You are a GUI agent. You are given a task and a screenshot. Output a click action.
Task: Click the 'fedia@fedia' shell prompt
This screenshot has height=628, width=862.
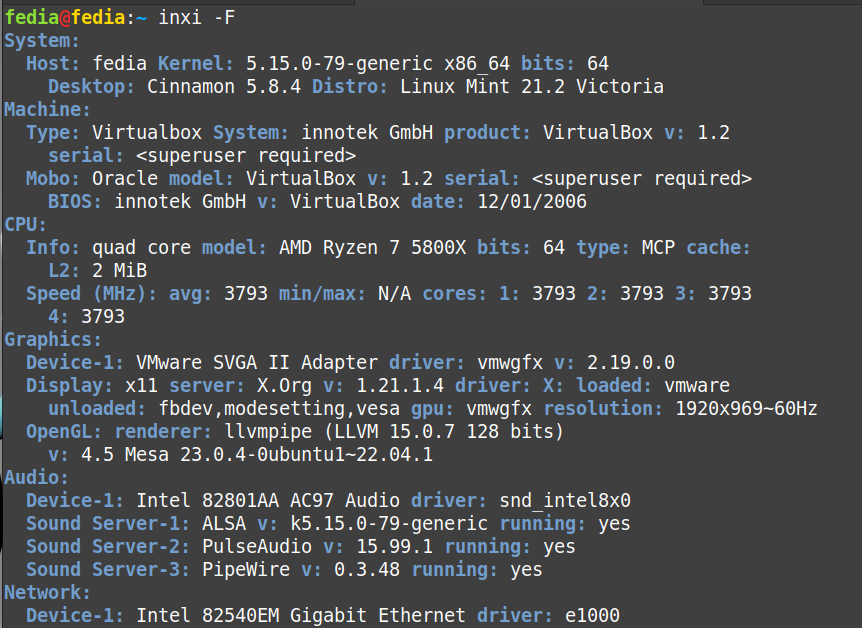coord(65,18)
